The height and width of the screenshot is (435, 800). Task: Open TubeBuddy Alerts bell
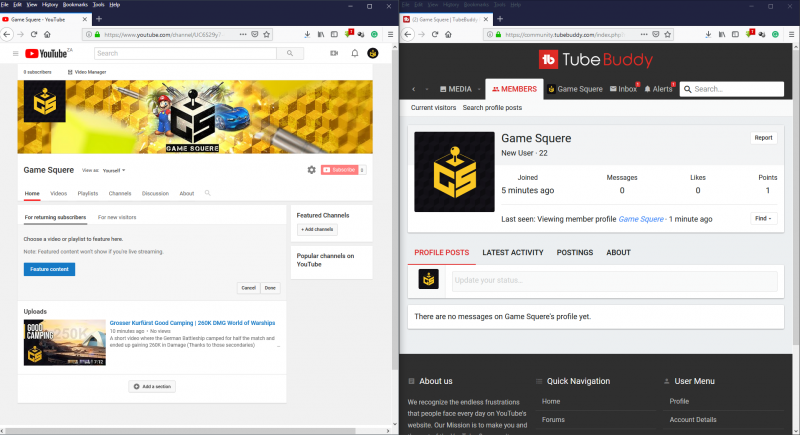[x=658, y=89]
